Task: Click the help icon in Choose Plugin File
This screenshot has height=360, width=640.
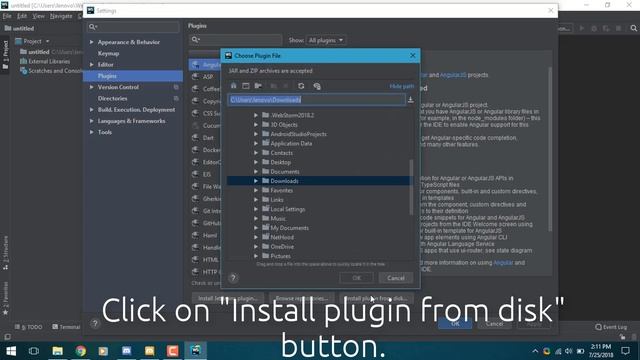Action: [x=233, y=278]
